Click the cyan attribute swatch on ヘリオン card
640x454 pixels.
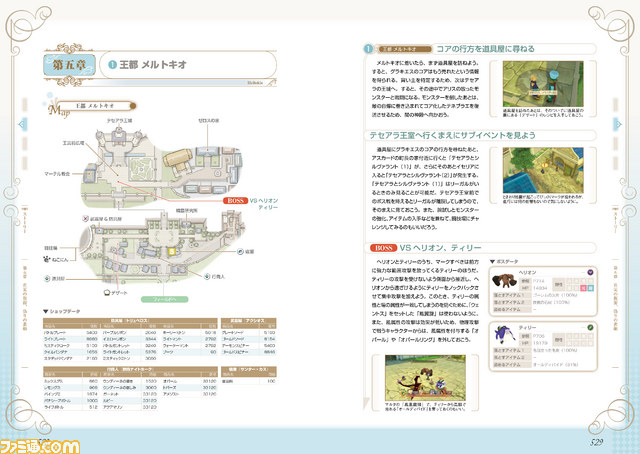point(590,288)
